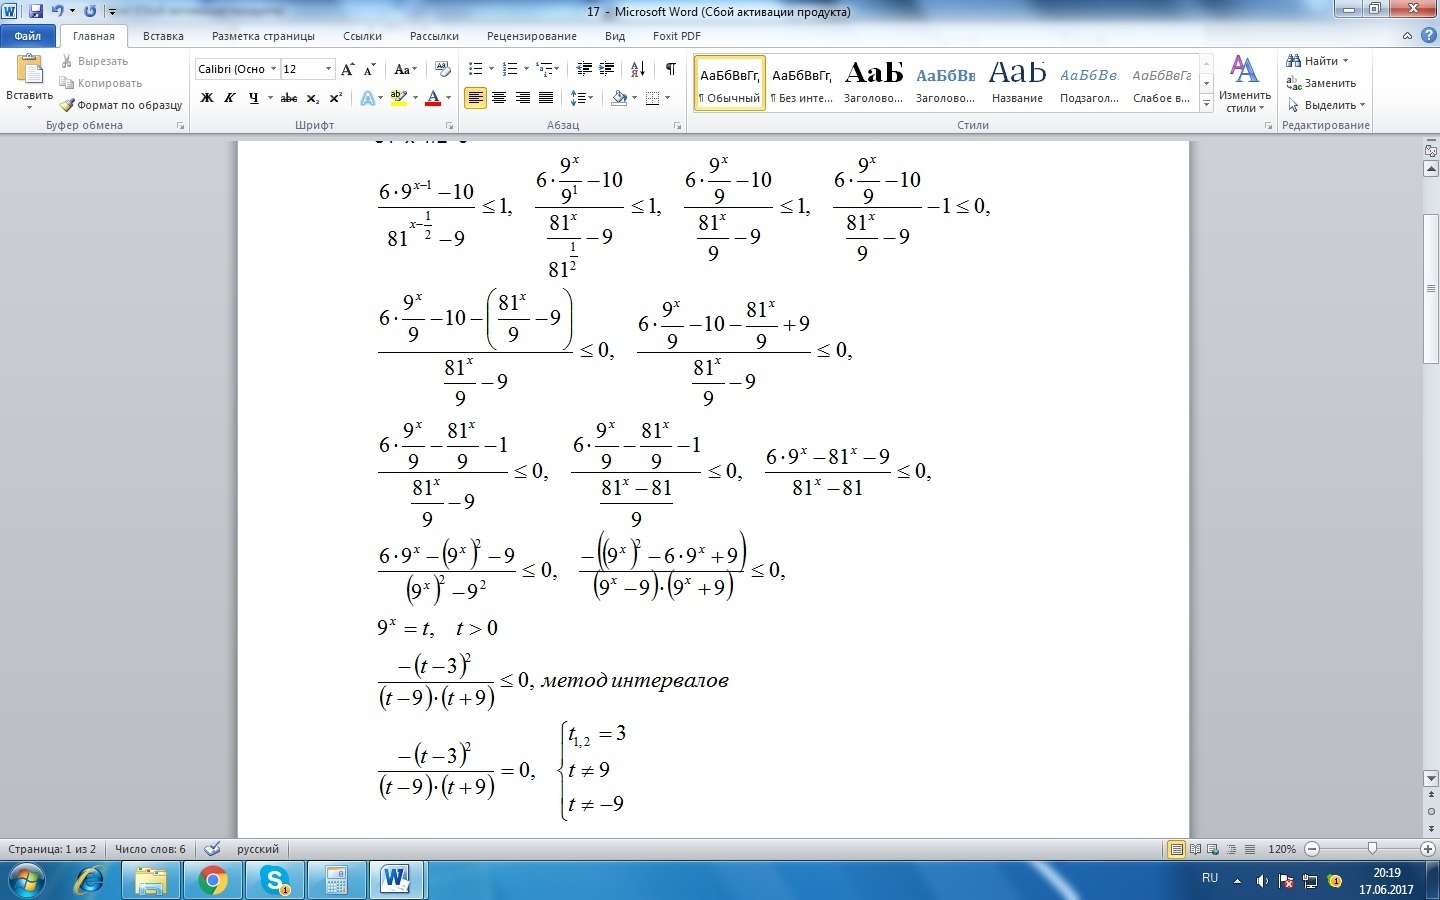Align text to the right
The width and height of the screenshot is (1440, 900).
[x=522, y=98]
